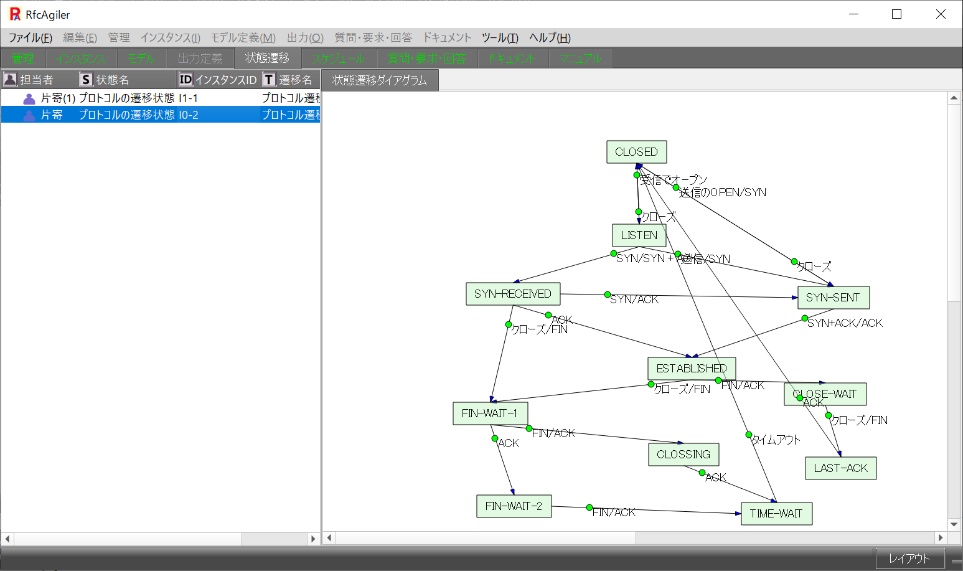
Task: Click the diagram vertical scrollbar down arrow
Action: pyautogui.click(x=954, y=523)
